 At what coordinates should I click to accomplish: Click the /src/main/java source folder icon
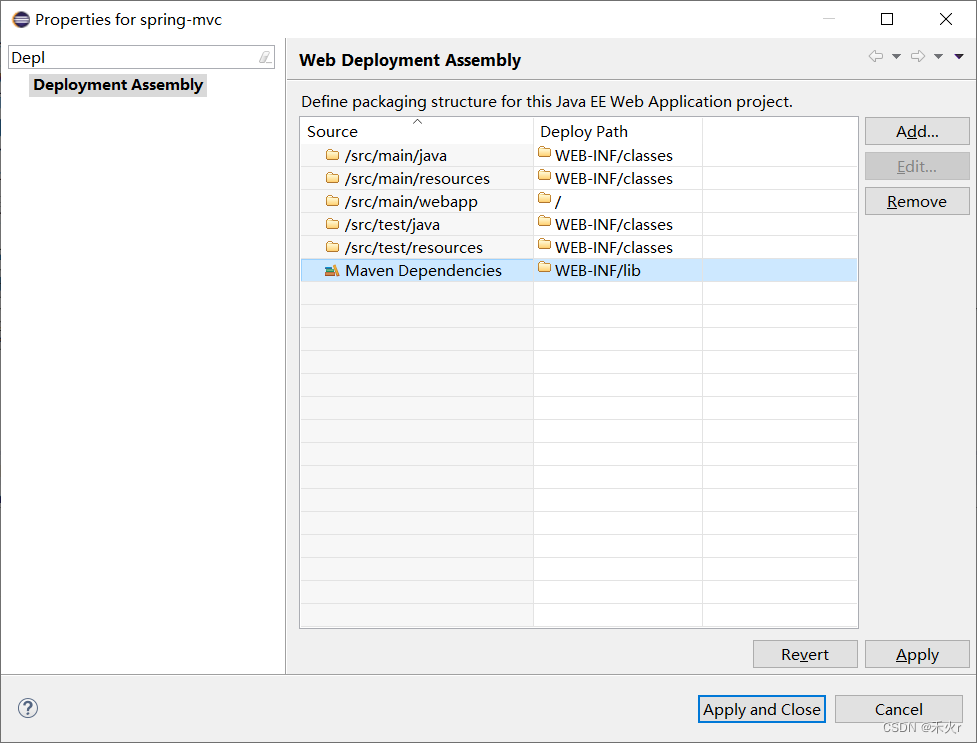(x=332, y=155)
